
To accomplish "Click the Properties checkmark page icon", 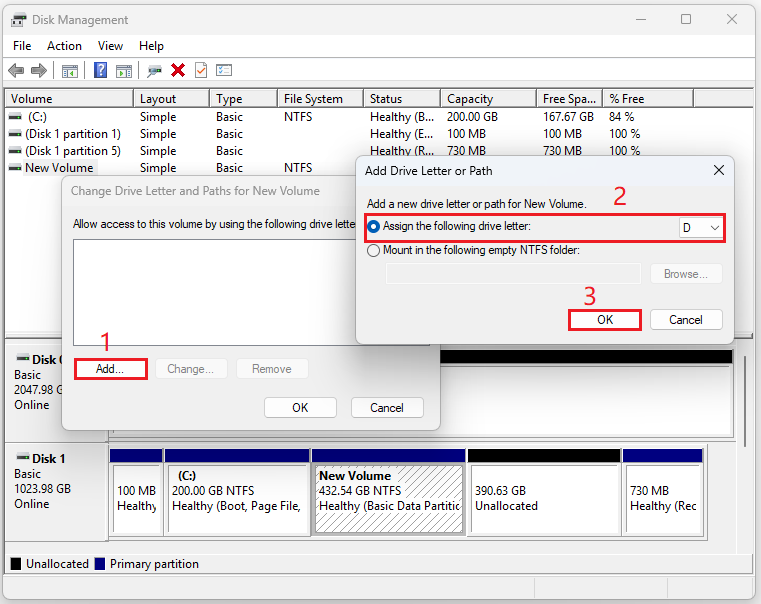I will 201,71.
